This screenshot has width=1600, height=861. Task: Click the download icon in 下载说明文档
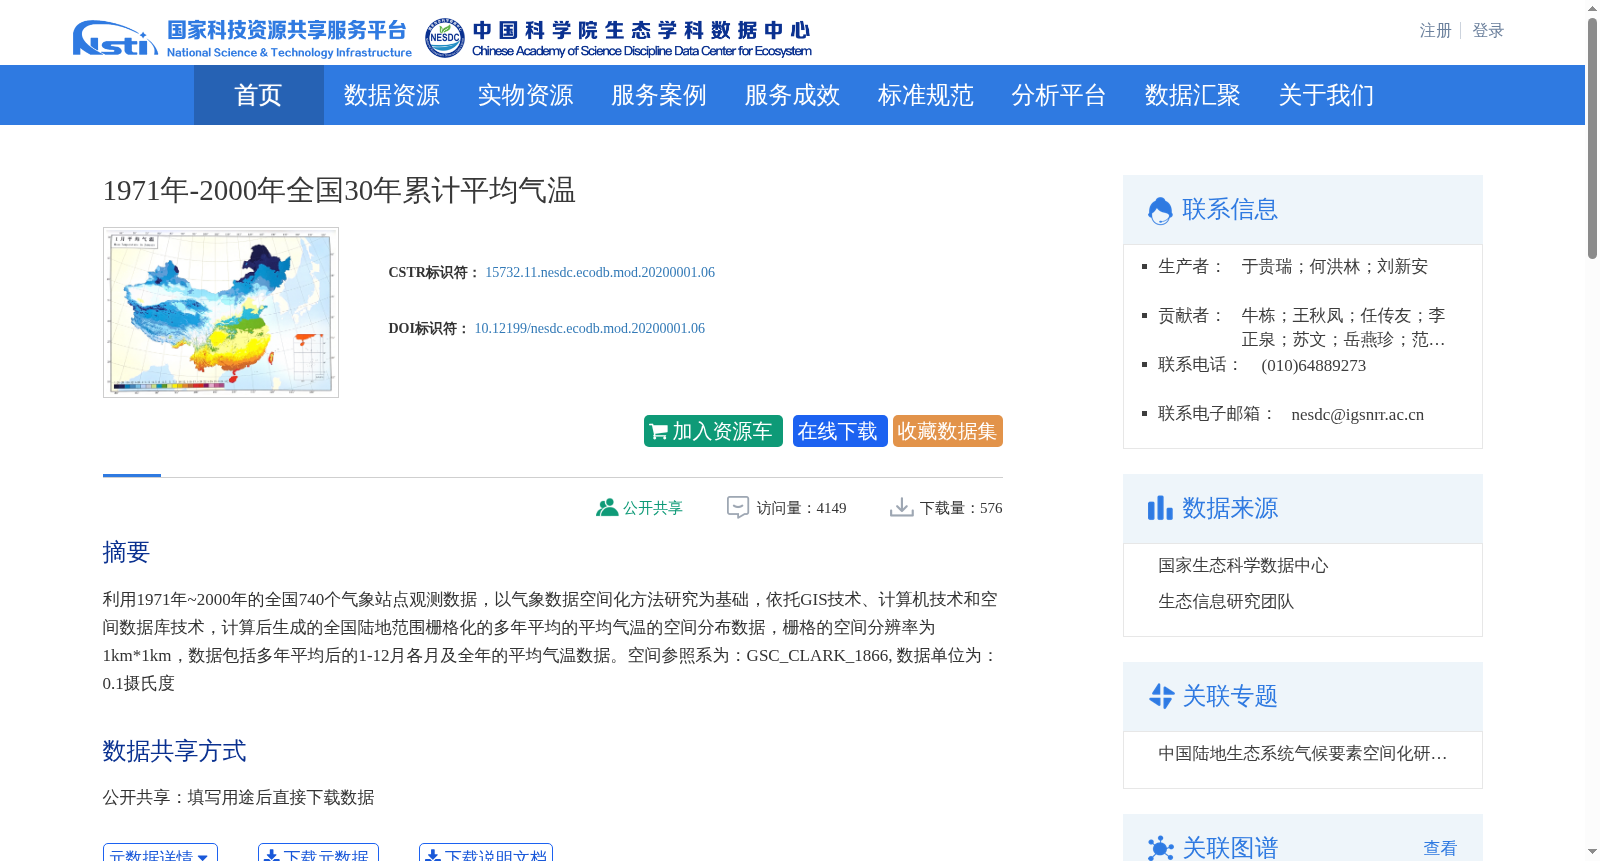pyautogui.click(x=433, y=857)
